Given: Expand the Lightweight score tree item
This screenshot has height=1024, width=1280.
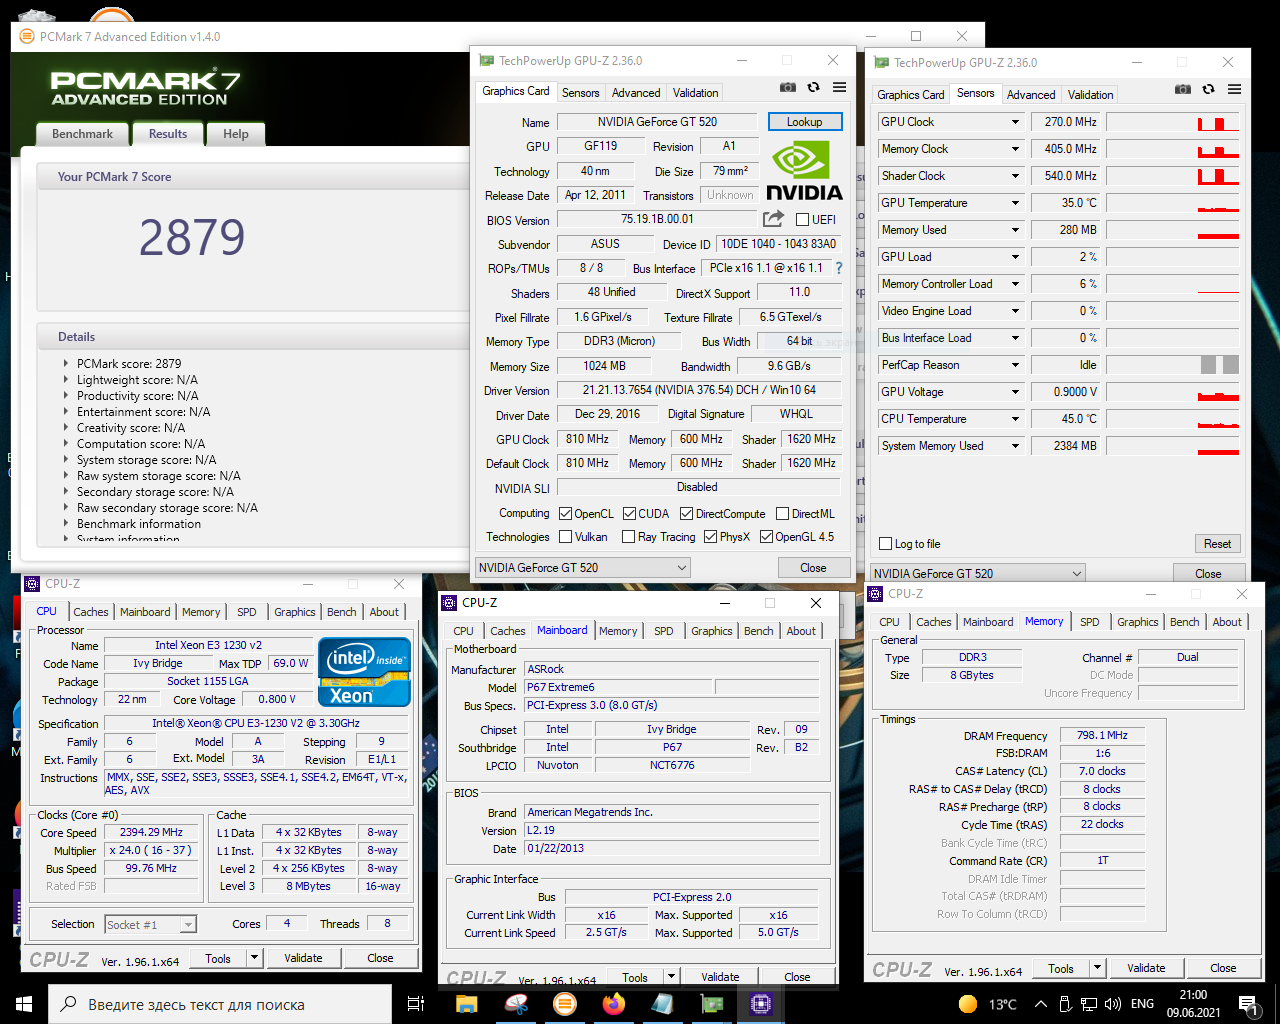Looking at the screenshot, I should 67,380.
